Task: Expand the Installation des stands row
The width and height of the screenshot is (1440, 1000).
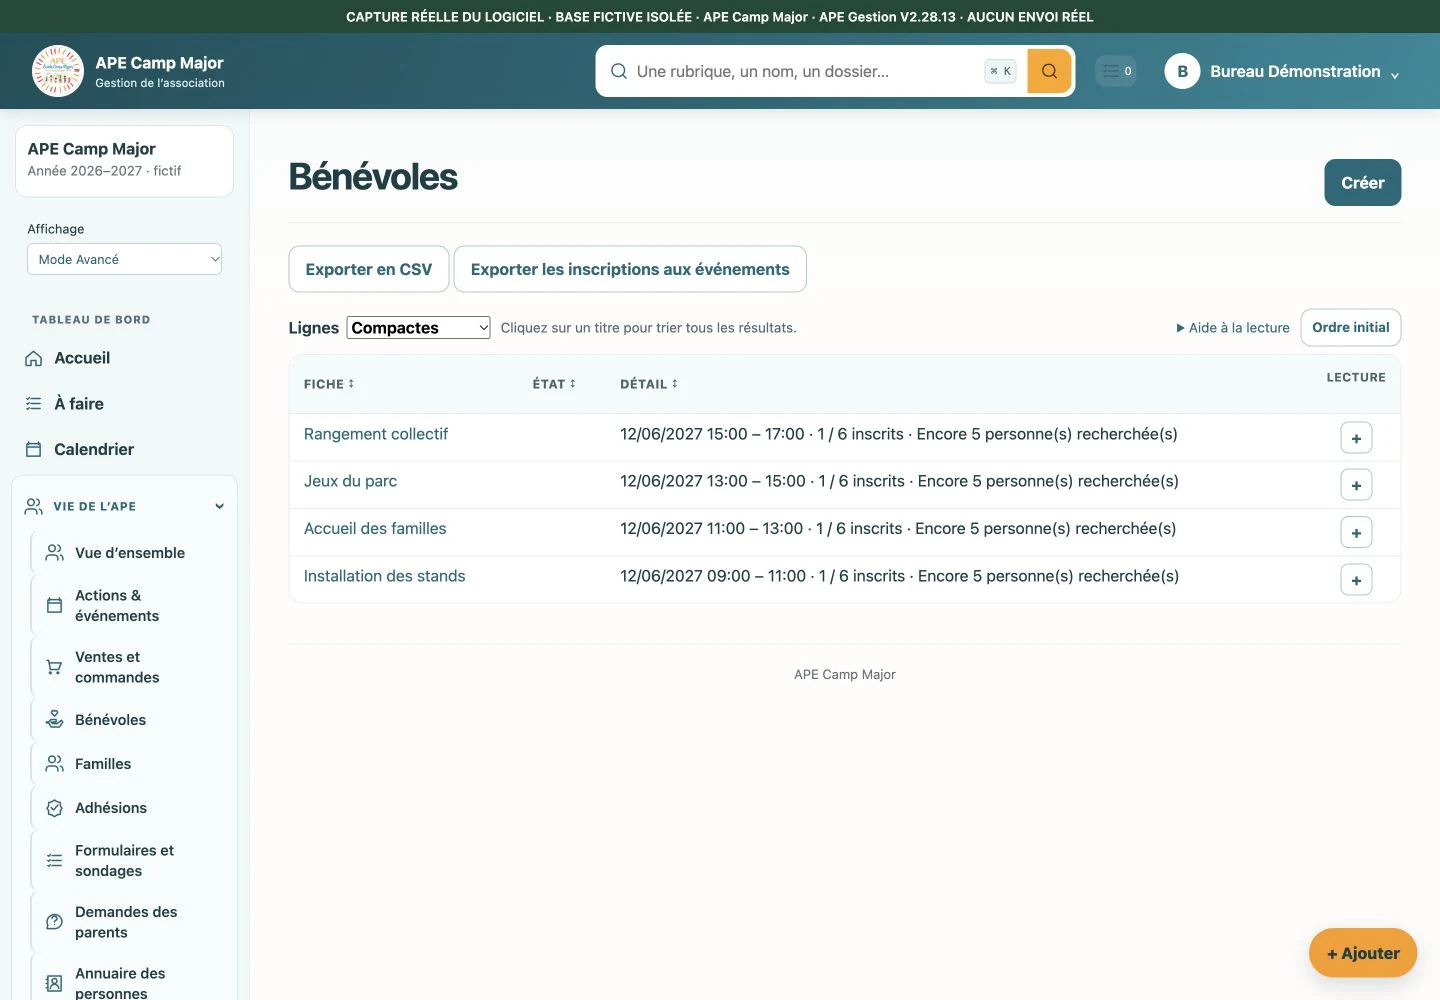Action: (1356, 580)
